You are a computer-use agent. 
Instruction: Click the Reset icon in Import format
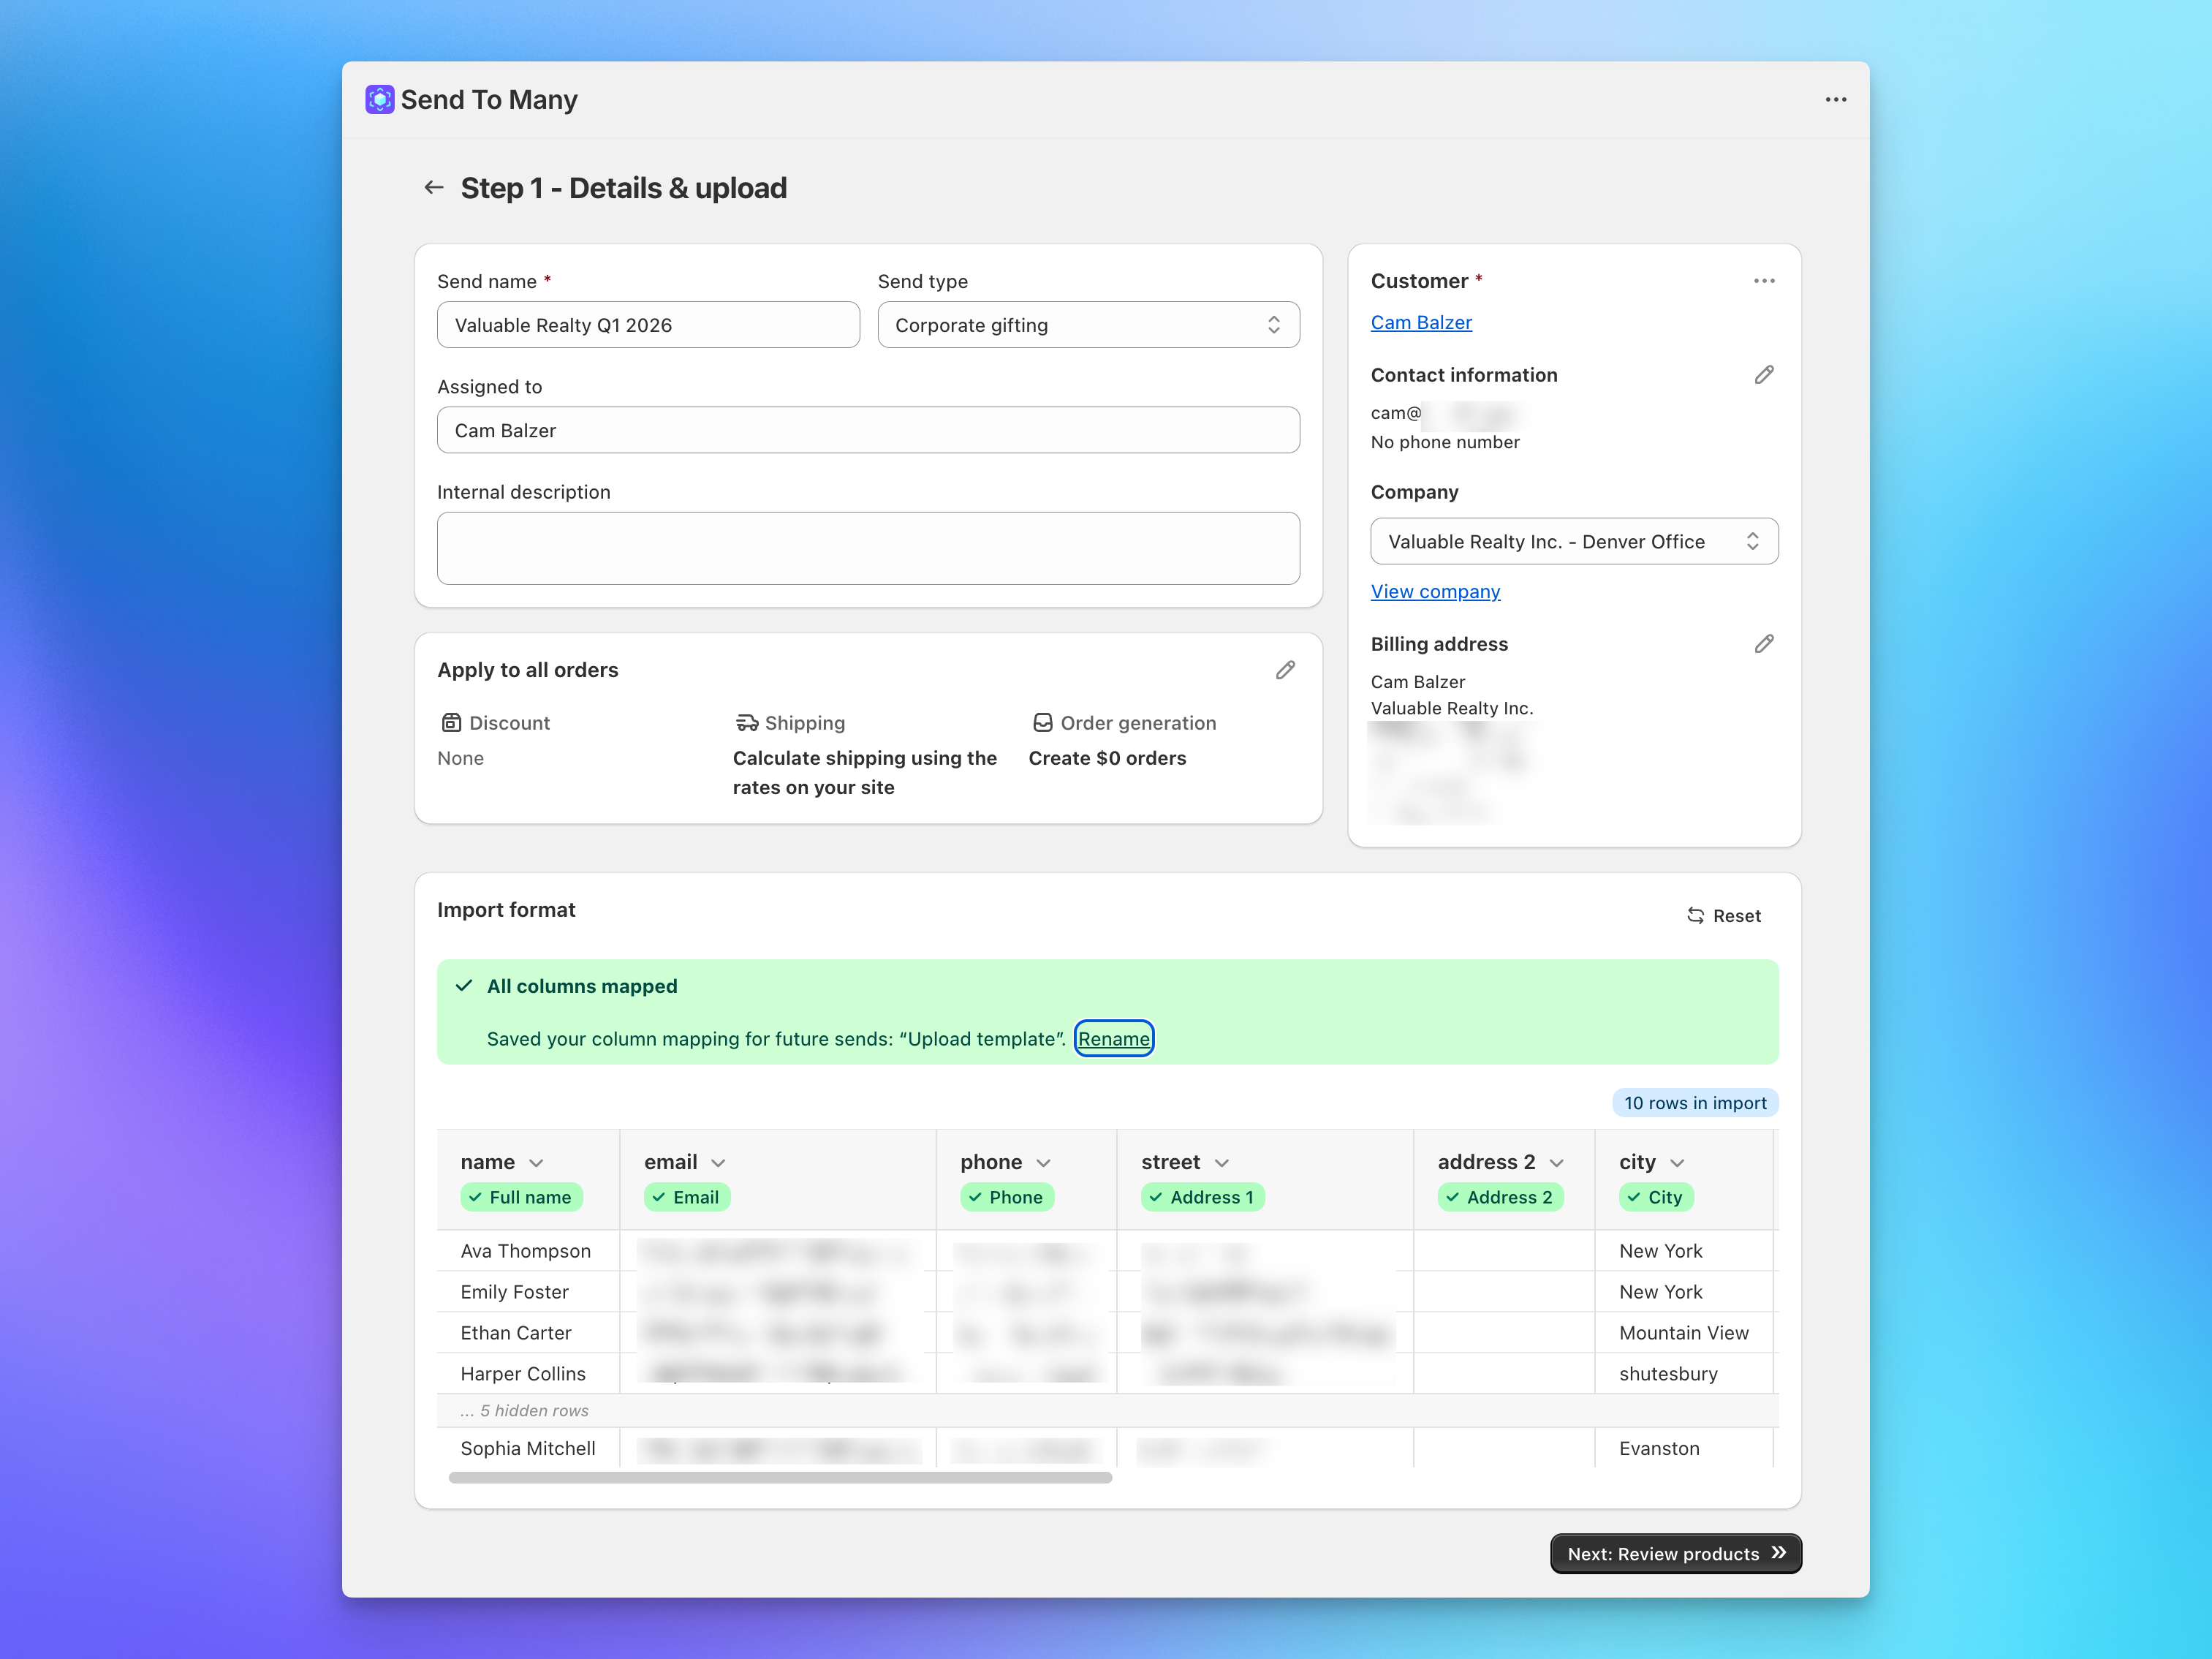1696,915
